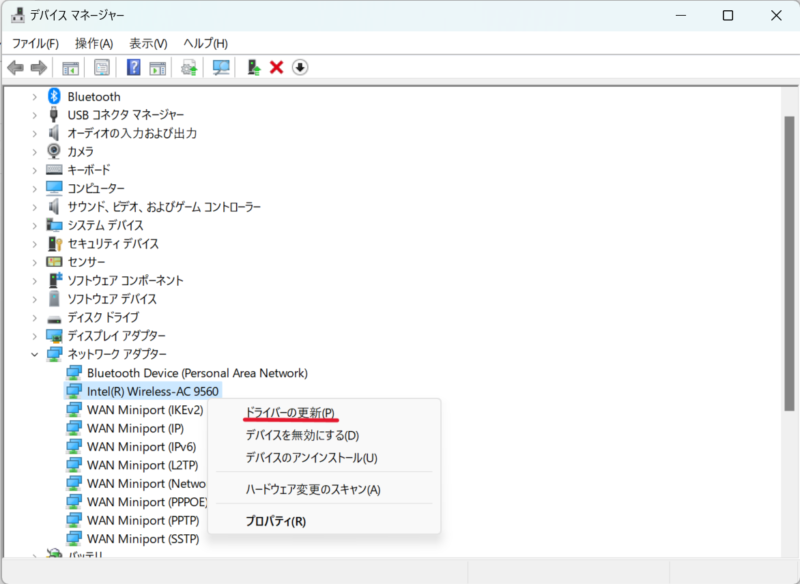Image resolution: width=800 pixels, height=584 pixels.
Task: Select the WAN Miniport (L2TP) entry
Action: (142, 465)
